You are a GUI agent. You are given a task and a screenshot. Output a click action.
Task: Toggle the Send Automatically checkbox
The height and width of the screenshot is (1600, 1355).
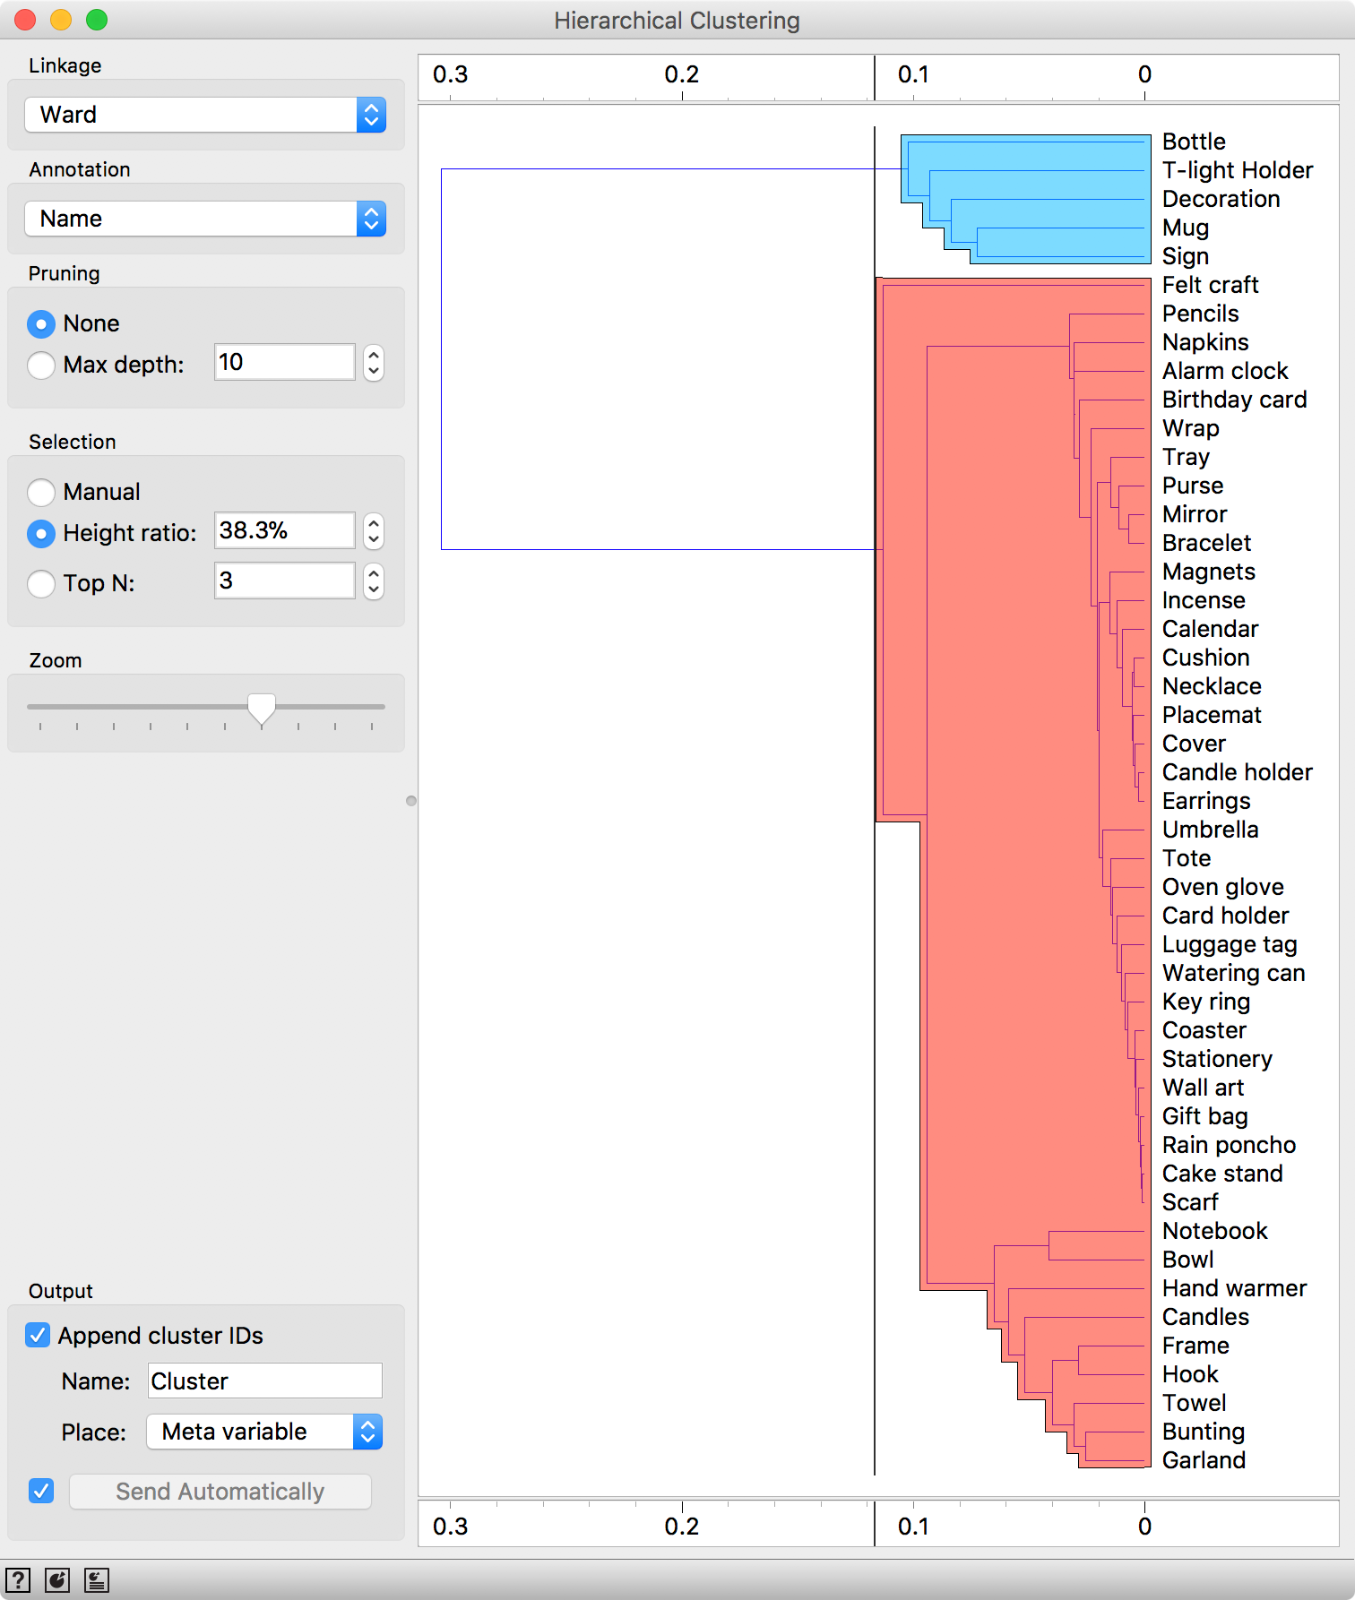[x=41, y=1491]
